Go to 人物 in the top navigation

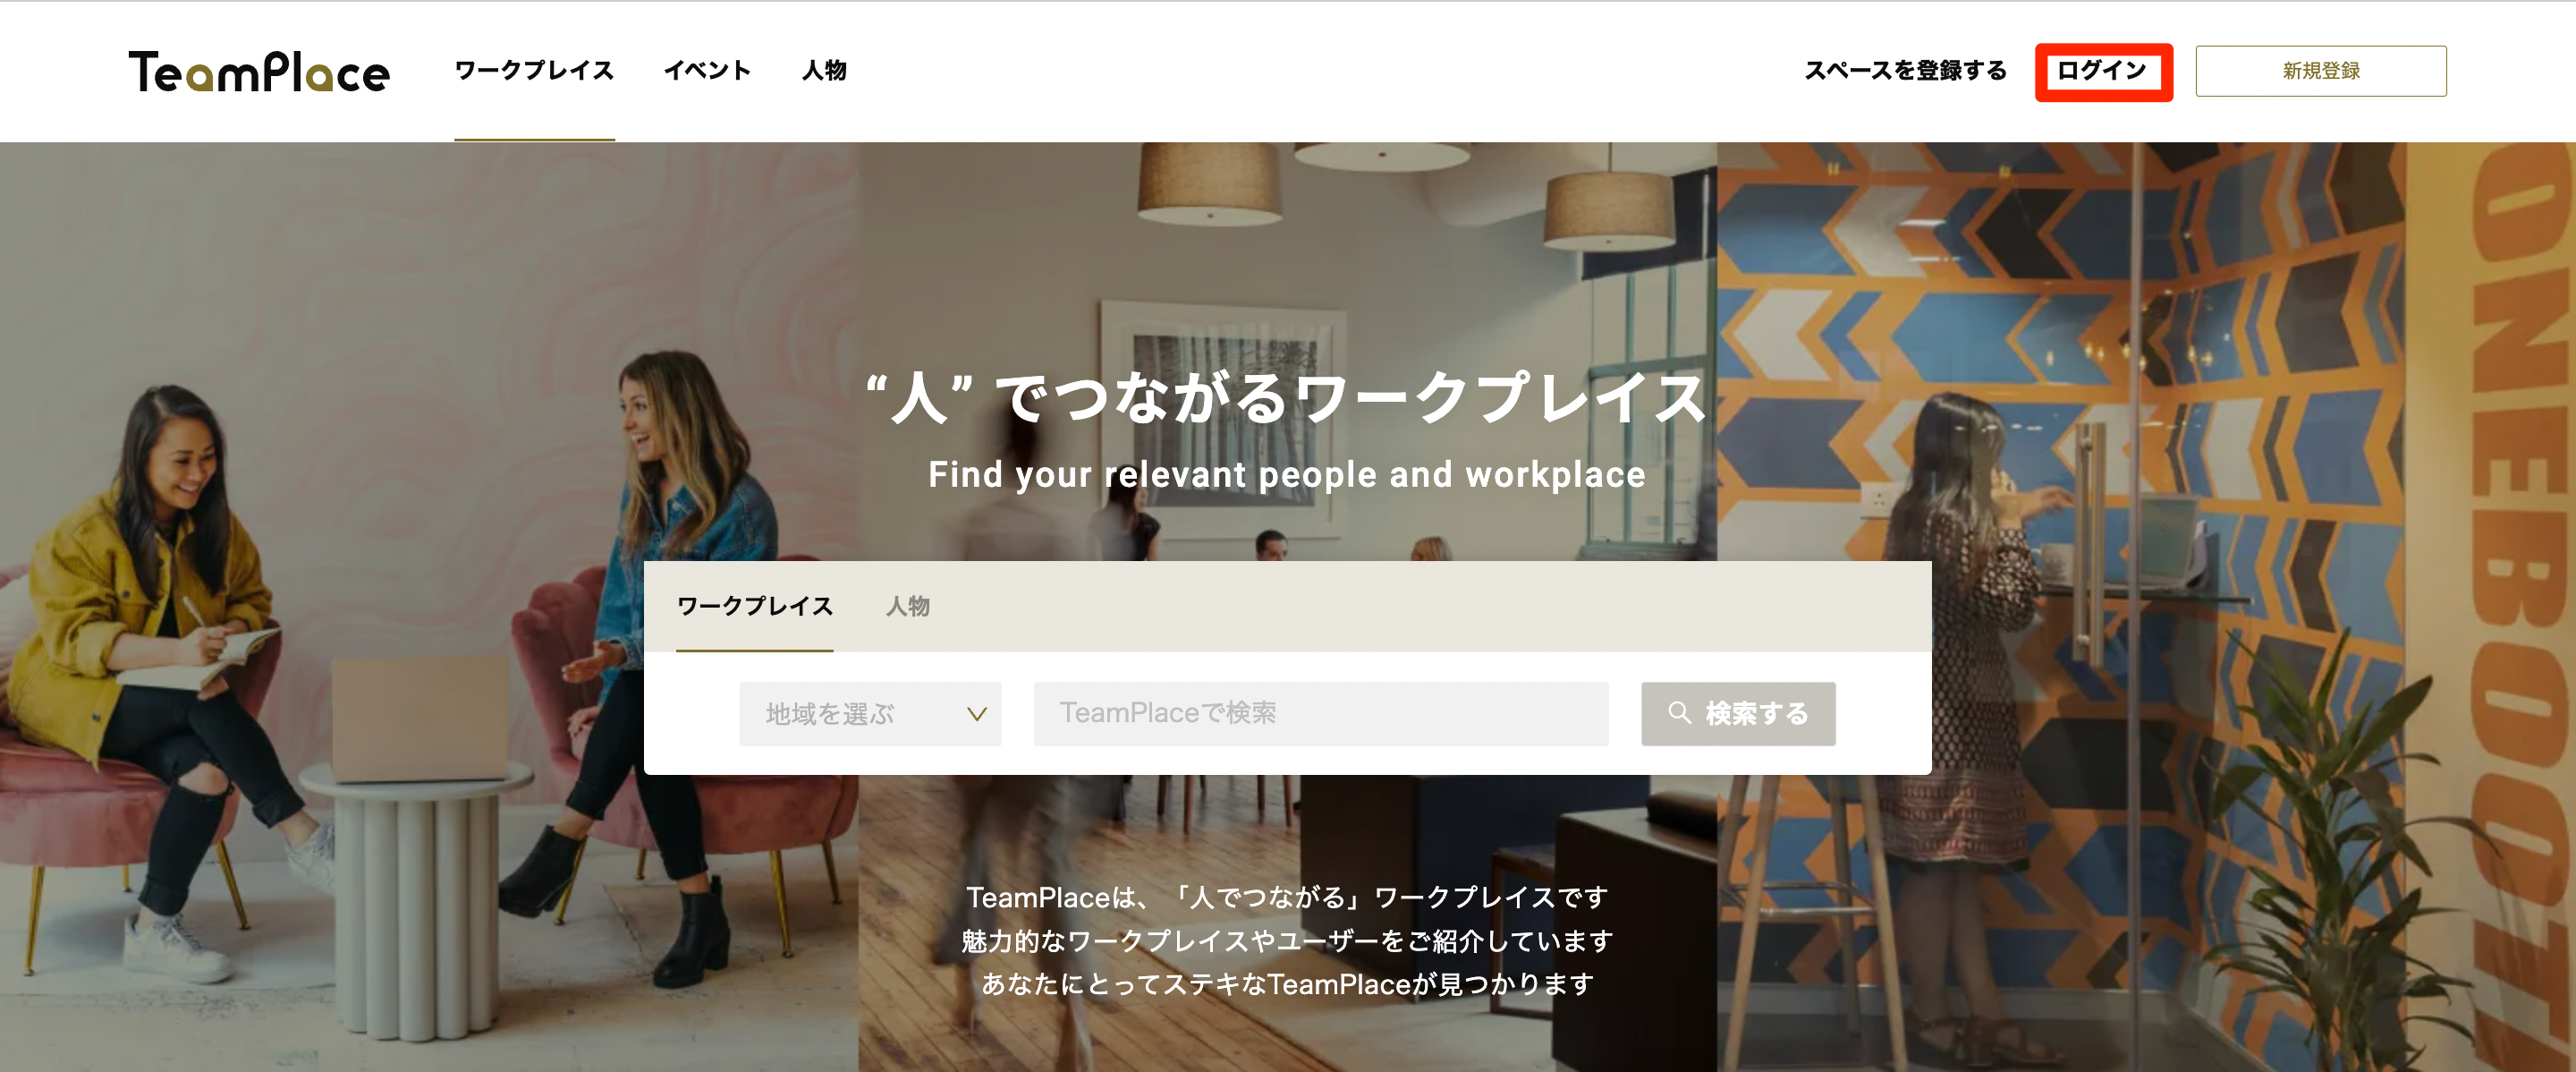(824, 71)
